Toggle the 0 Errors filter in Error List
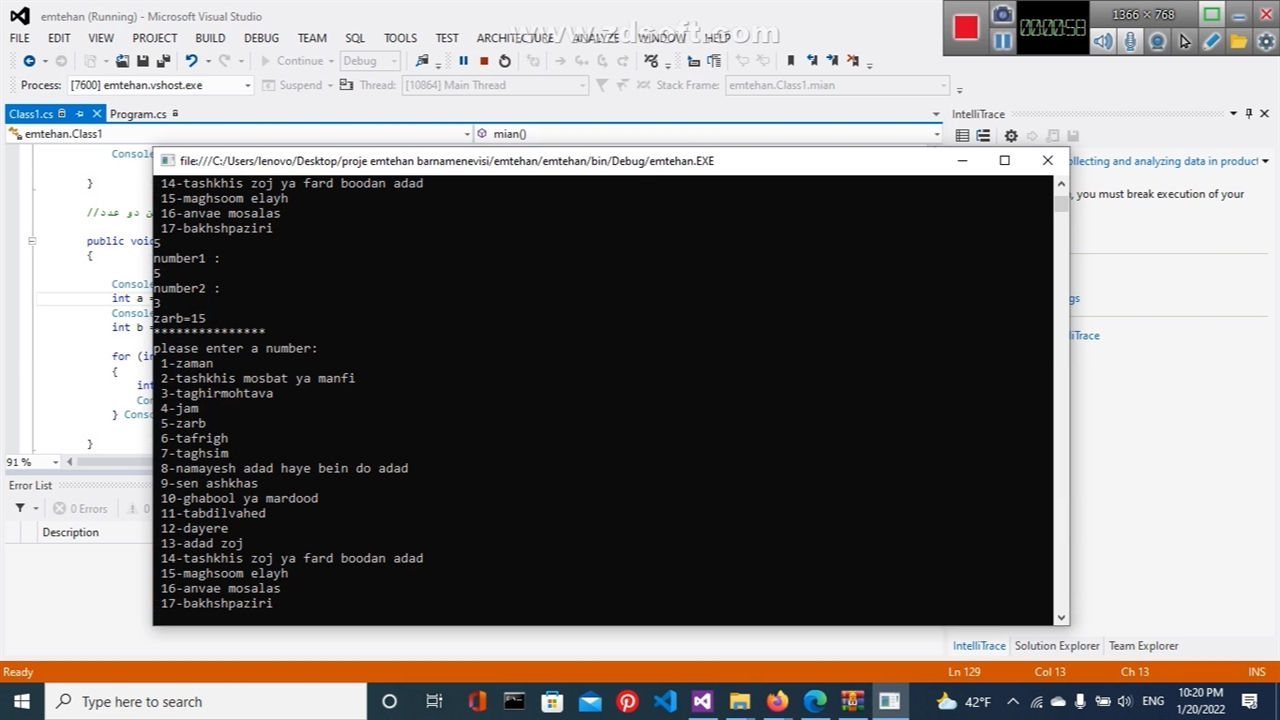The height and width of the screenshot is (720, 1280). [80, 508]
